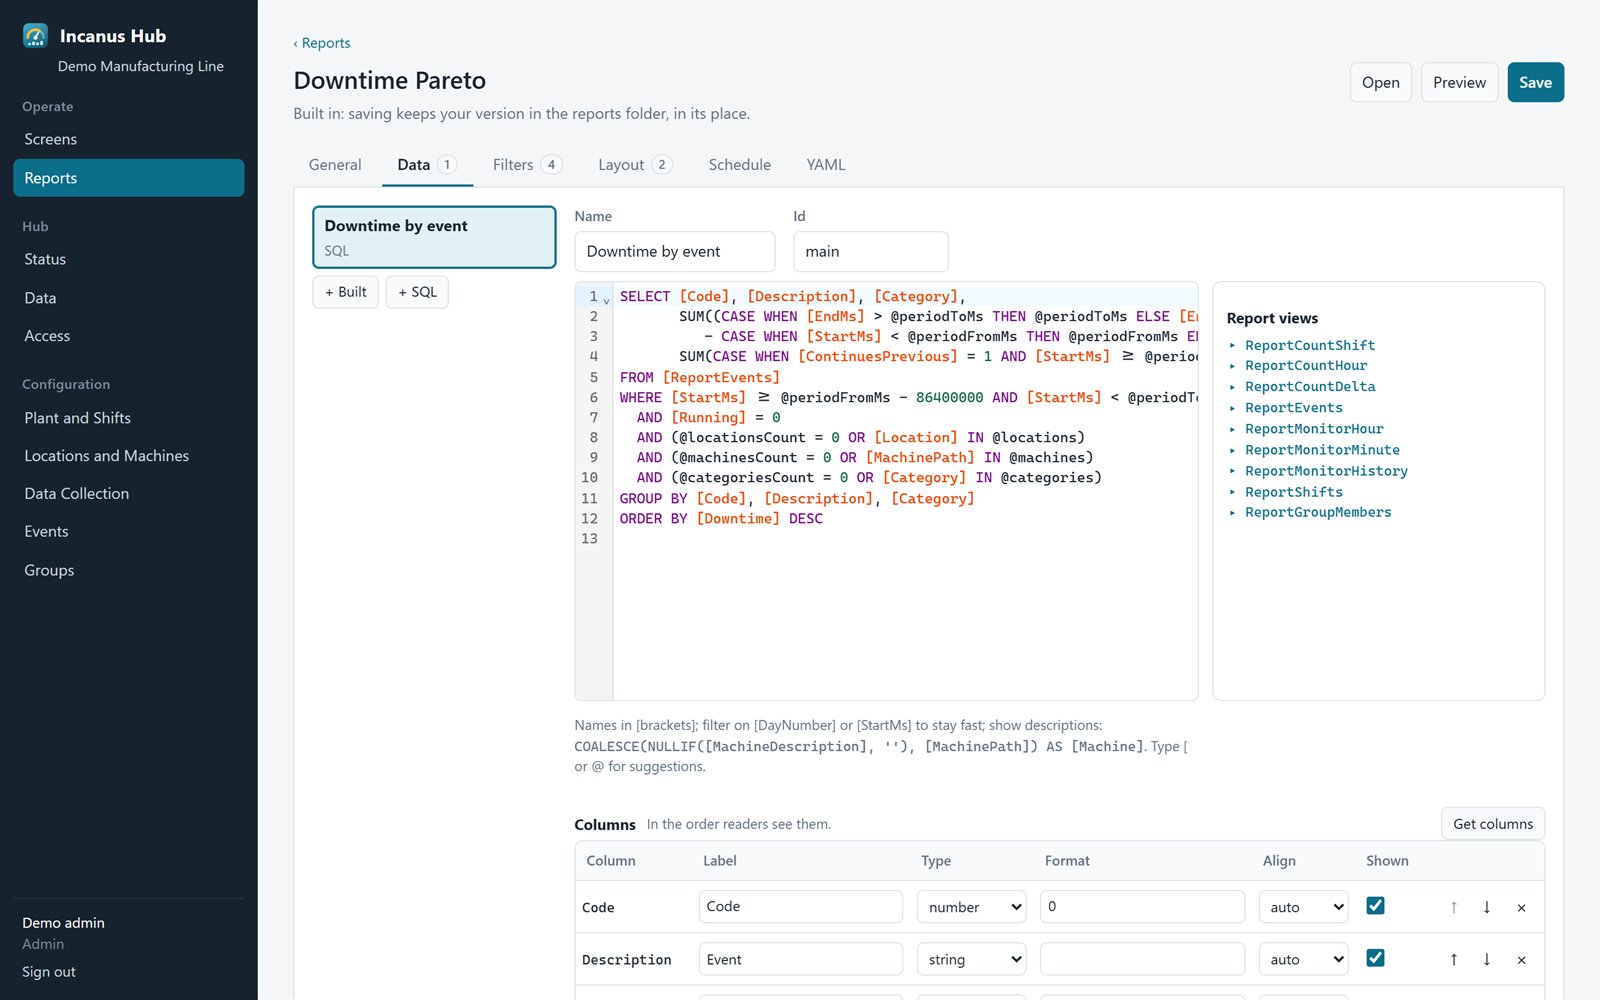Move the Description column down
Viewport: 1600px width, 1000px height.
(1487, 959)
